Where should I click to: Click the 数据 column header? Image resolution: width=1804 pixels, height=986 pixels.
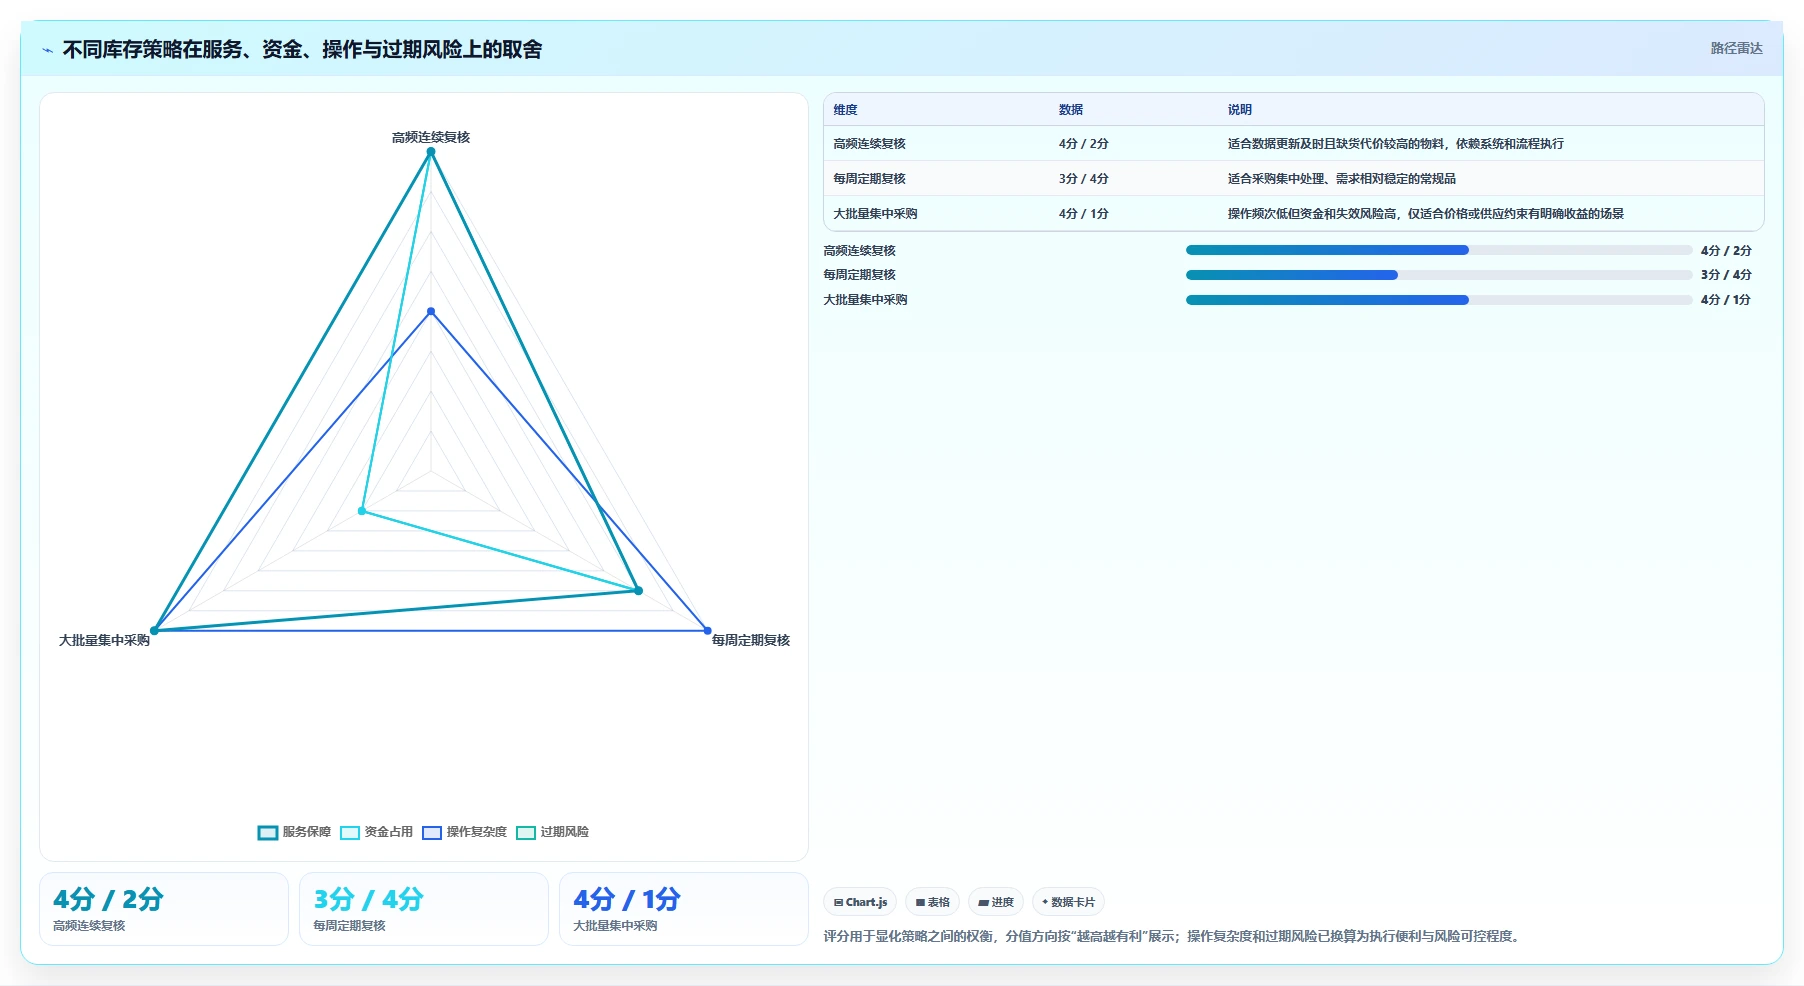pos(1071,110)
